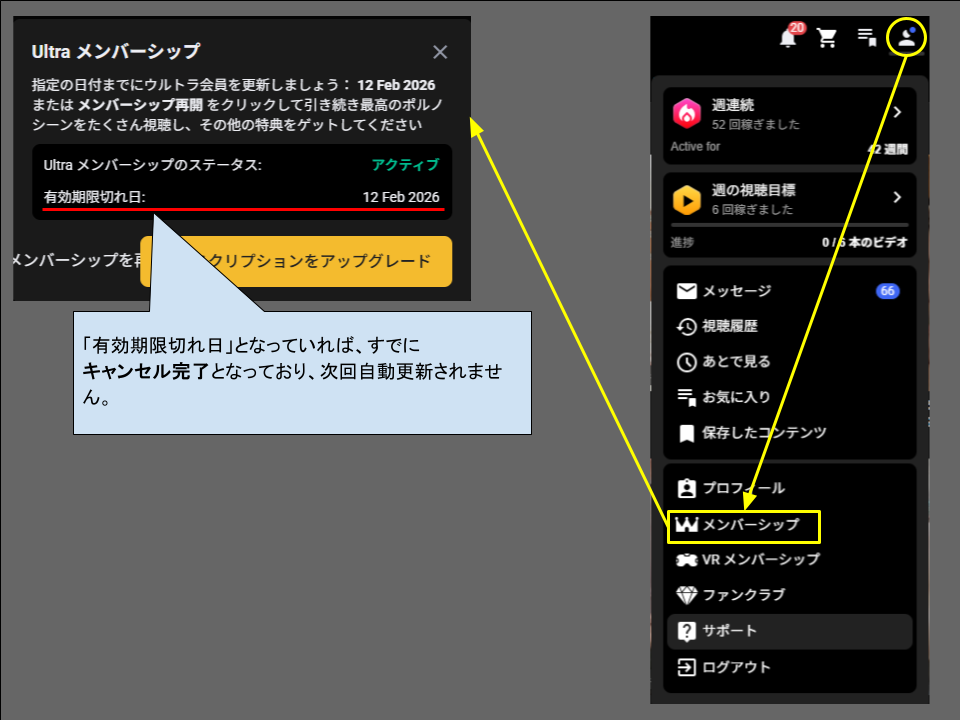Click the notification bell icon
The image size is (960, 720).
coord(788,38)
